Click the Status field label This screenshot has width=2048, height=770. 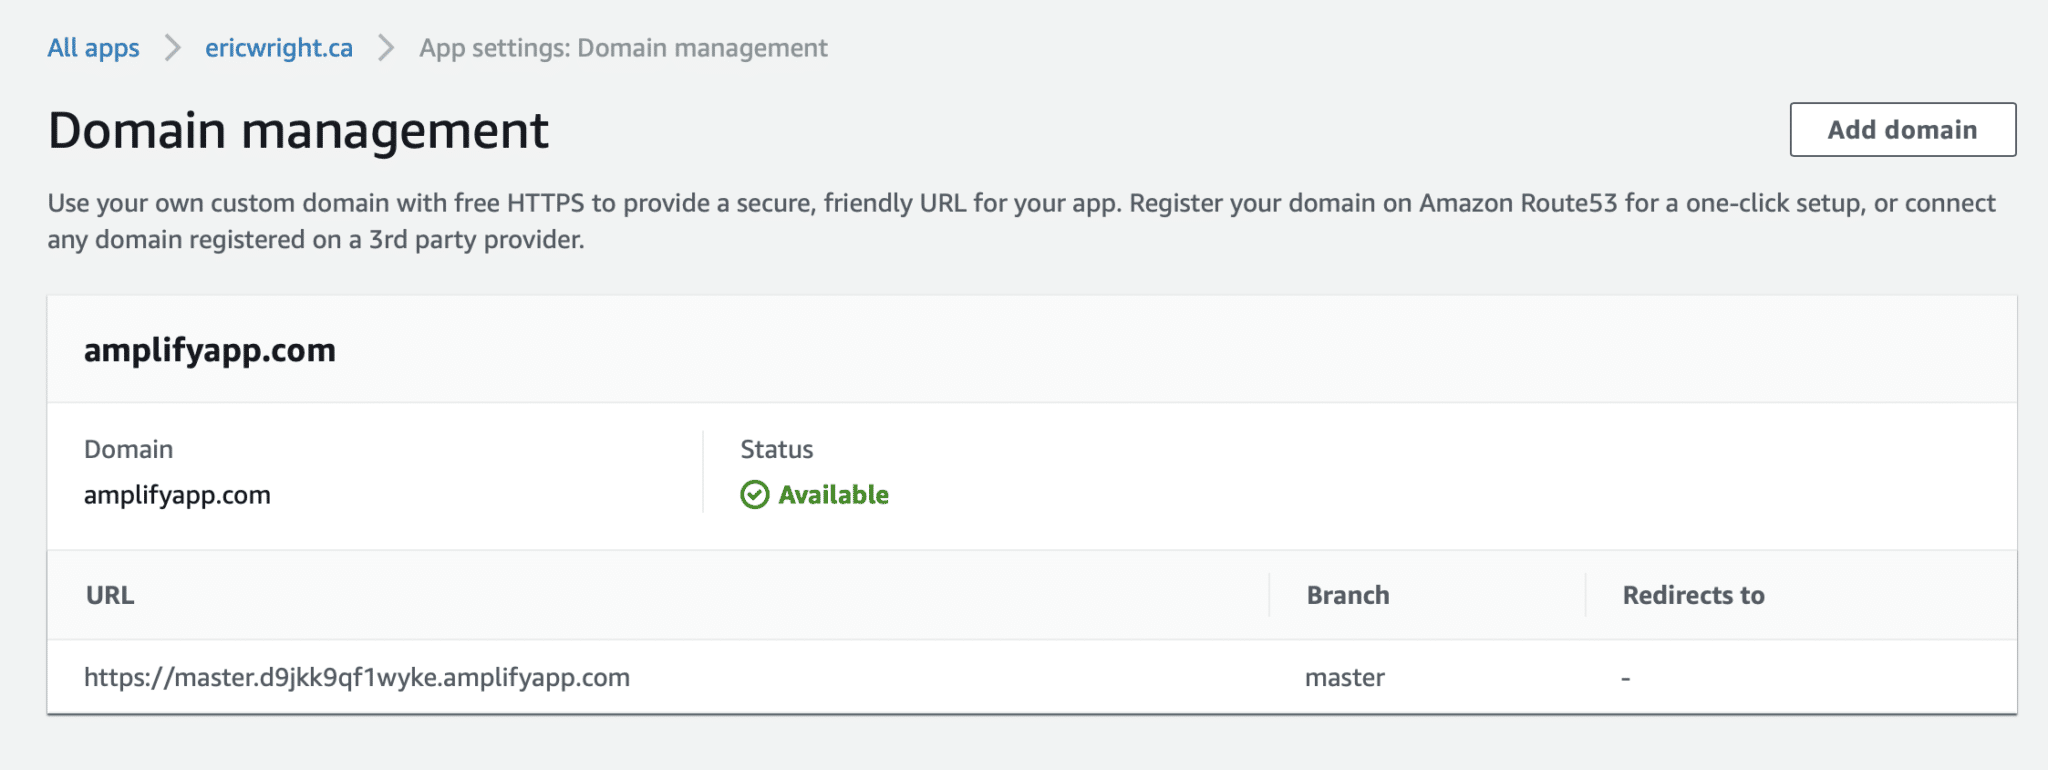click(776, 450)
